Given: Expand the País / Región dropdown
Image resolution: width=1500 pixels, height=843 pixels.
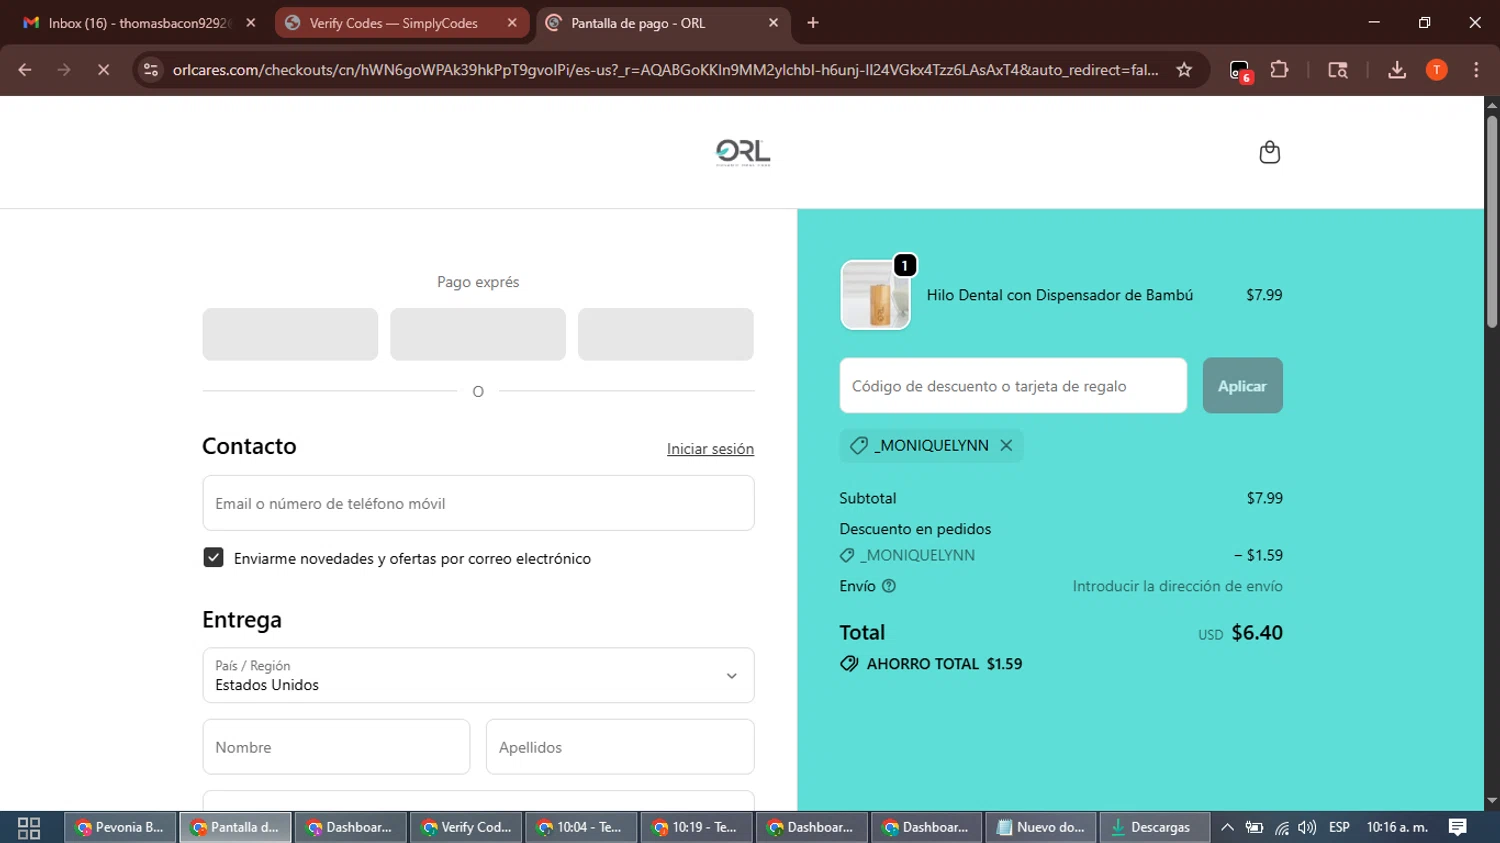Looking at the screenshot, I should click(478, 676).
